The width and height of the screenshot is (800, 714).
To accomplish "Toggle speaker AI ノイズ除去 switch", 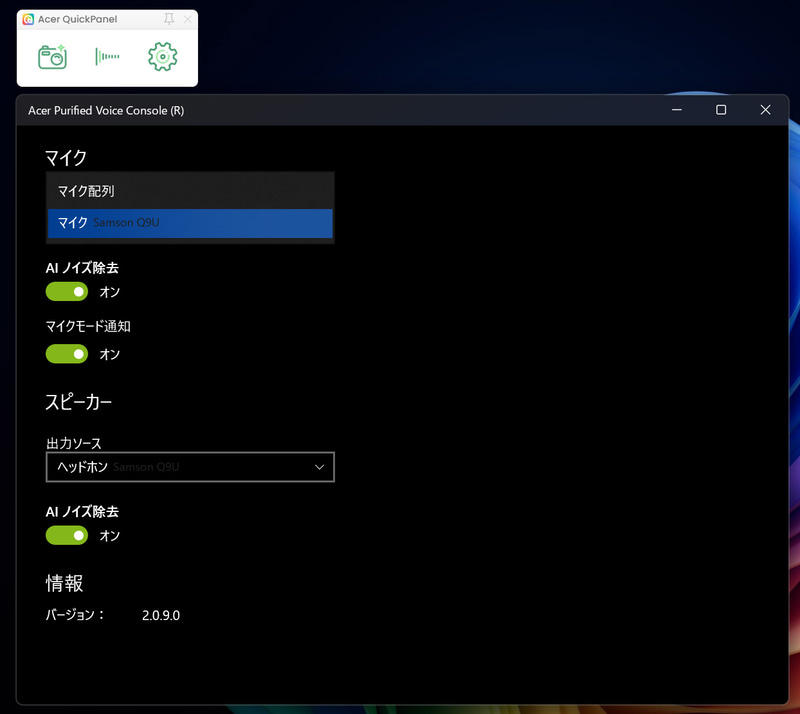I will pos(67,535).
